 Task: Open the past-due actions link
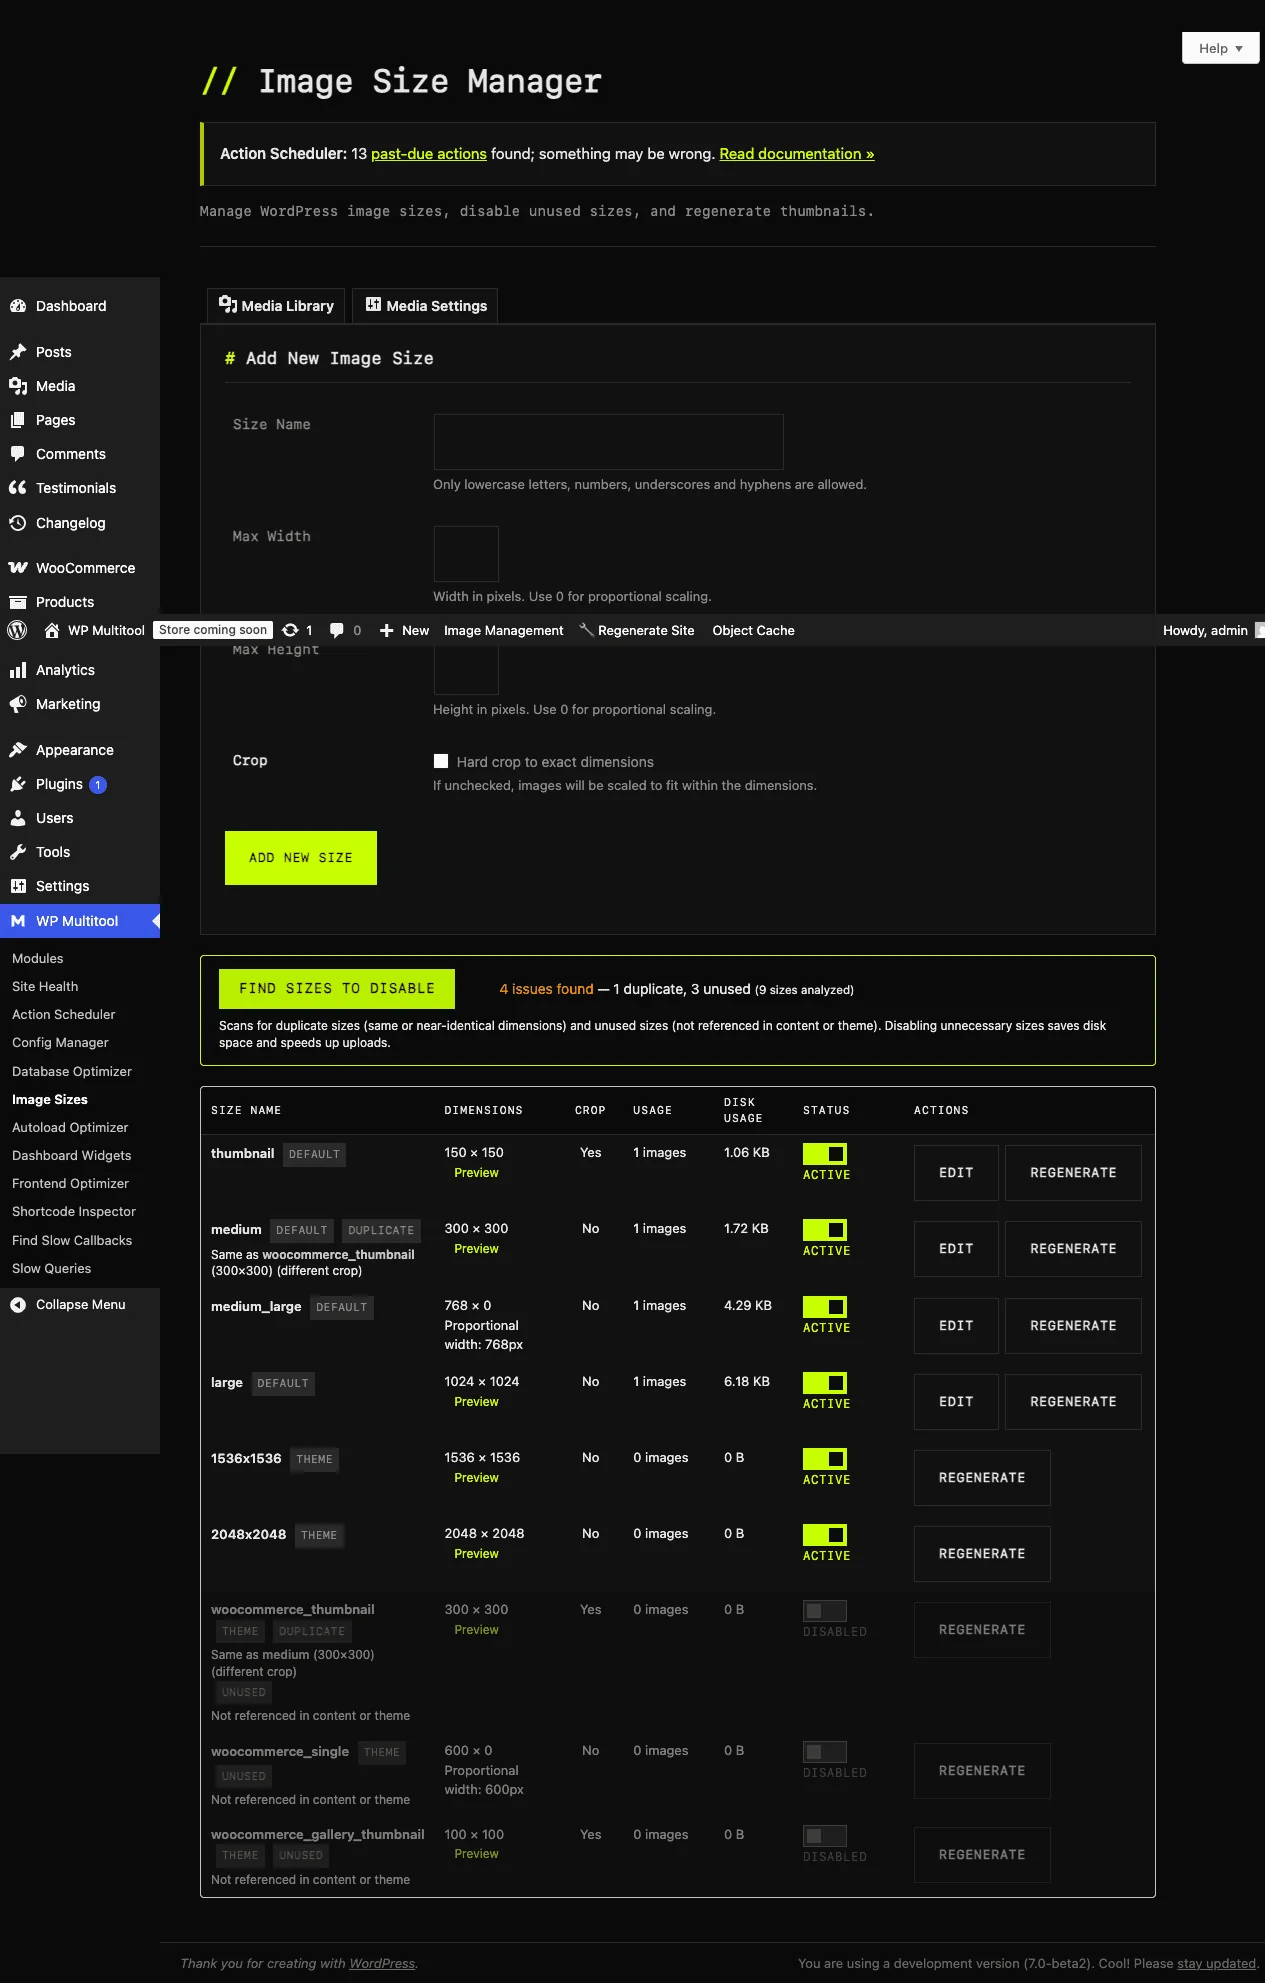pos(429,154)
